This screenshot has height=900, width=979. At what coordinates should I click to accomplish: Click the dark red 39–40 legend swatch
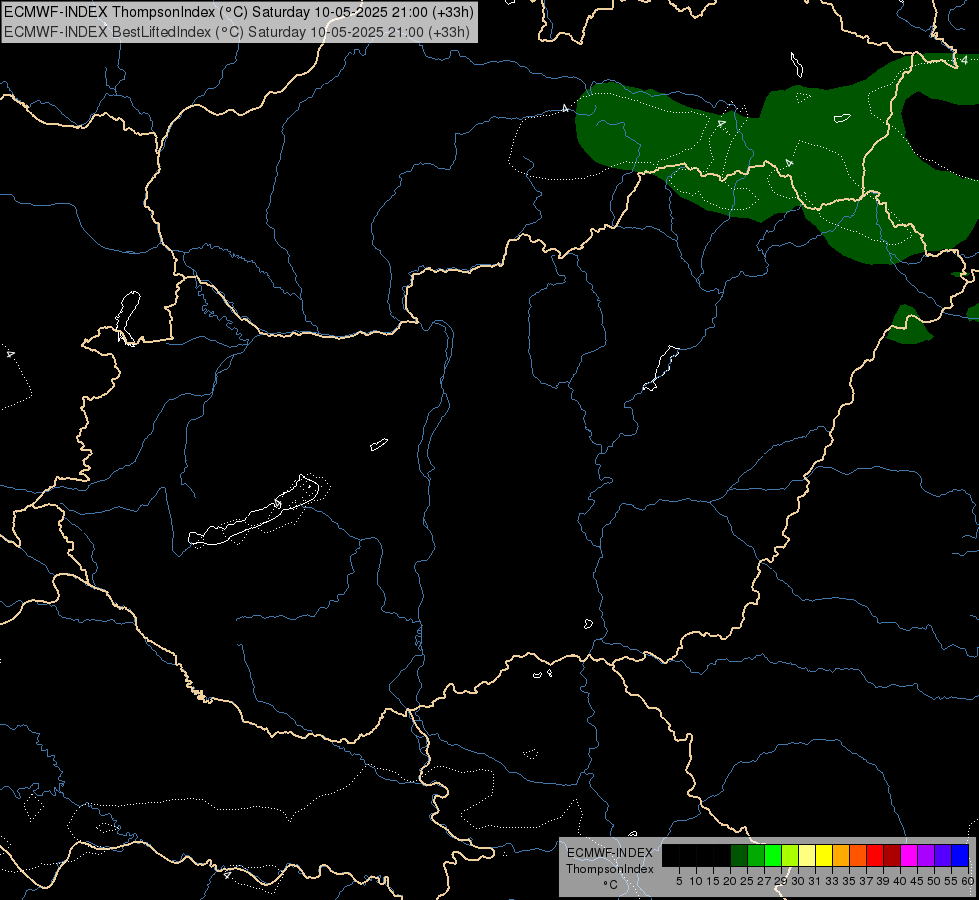click(x=892, y=855)
